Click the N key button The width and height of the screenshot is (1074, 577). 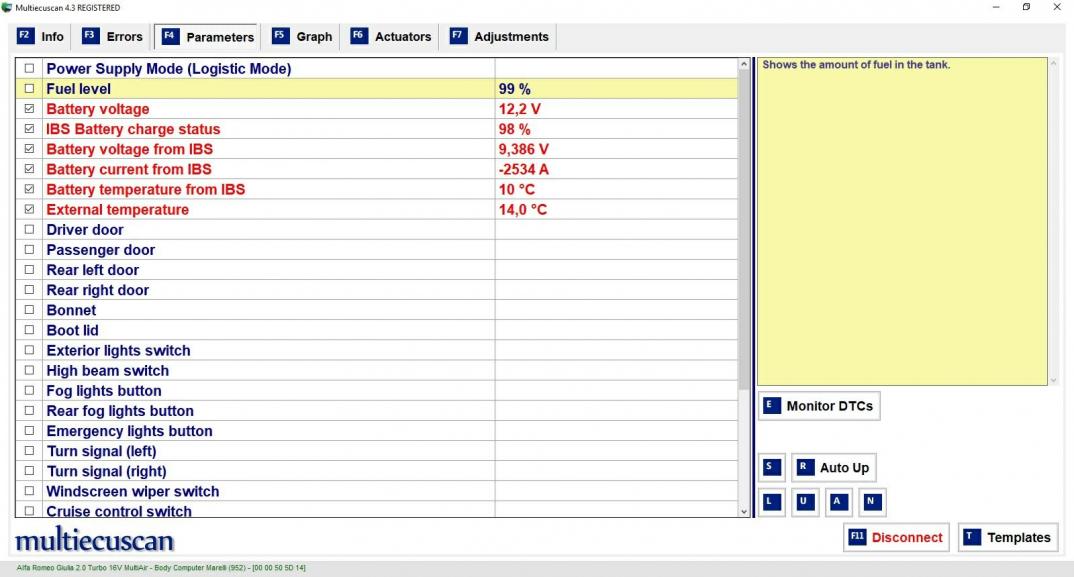872,502
